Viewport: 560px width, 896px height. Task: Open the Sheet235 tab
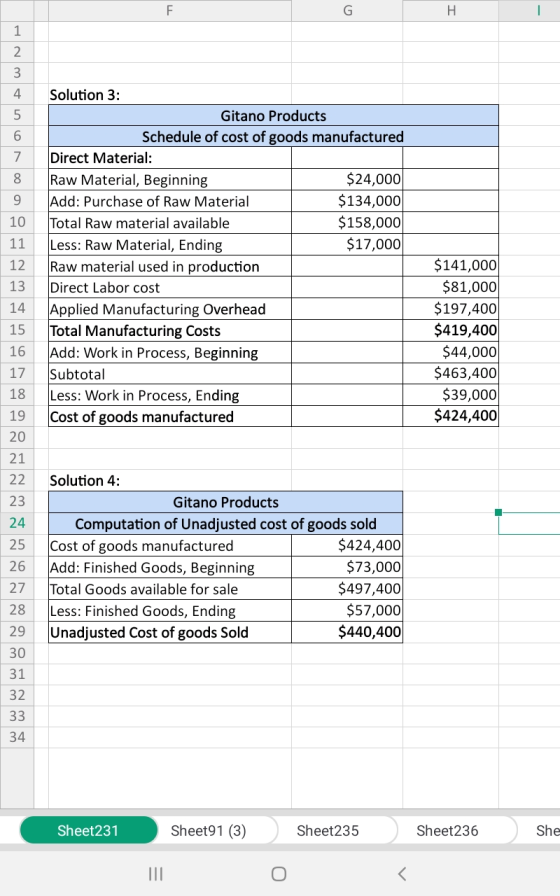coord(327,830)
